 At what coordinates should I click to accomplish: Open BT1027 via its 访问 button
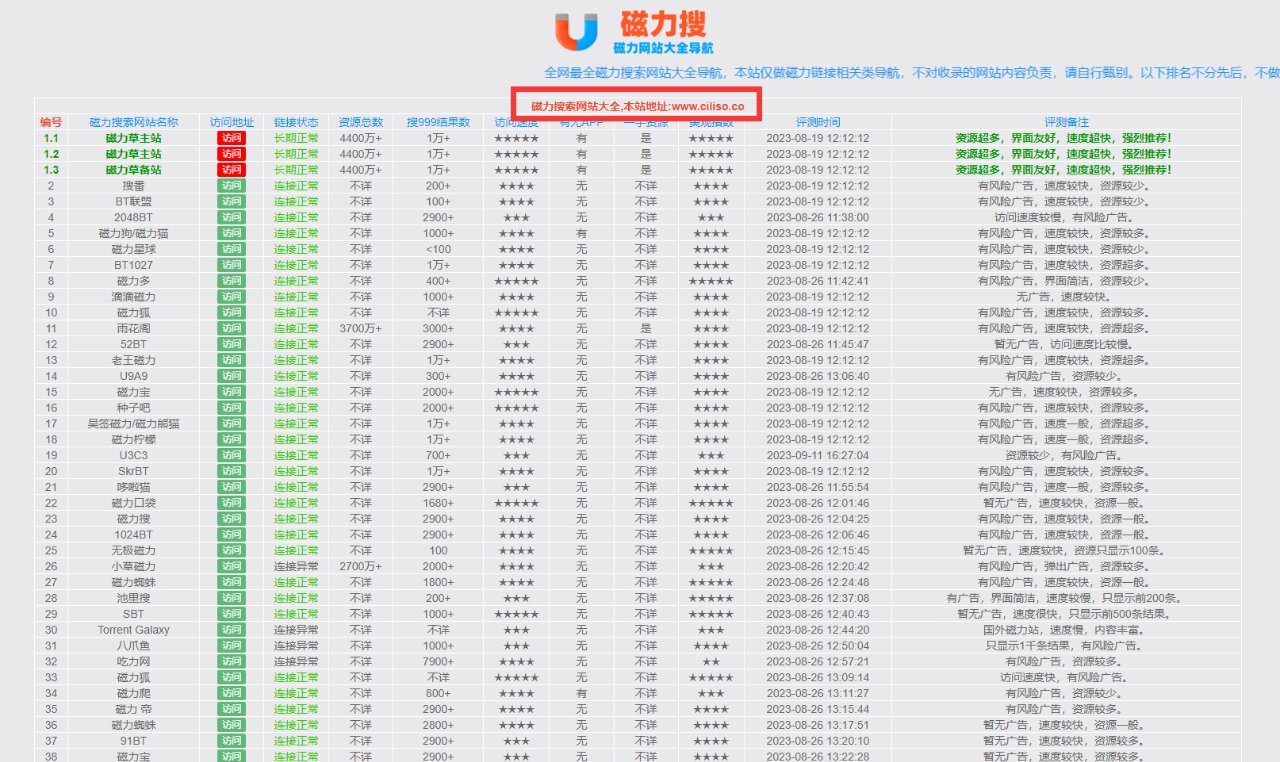231,265
